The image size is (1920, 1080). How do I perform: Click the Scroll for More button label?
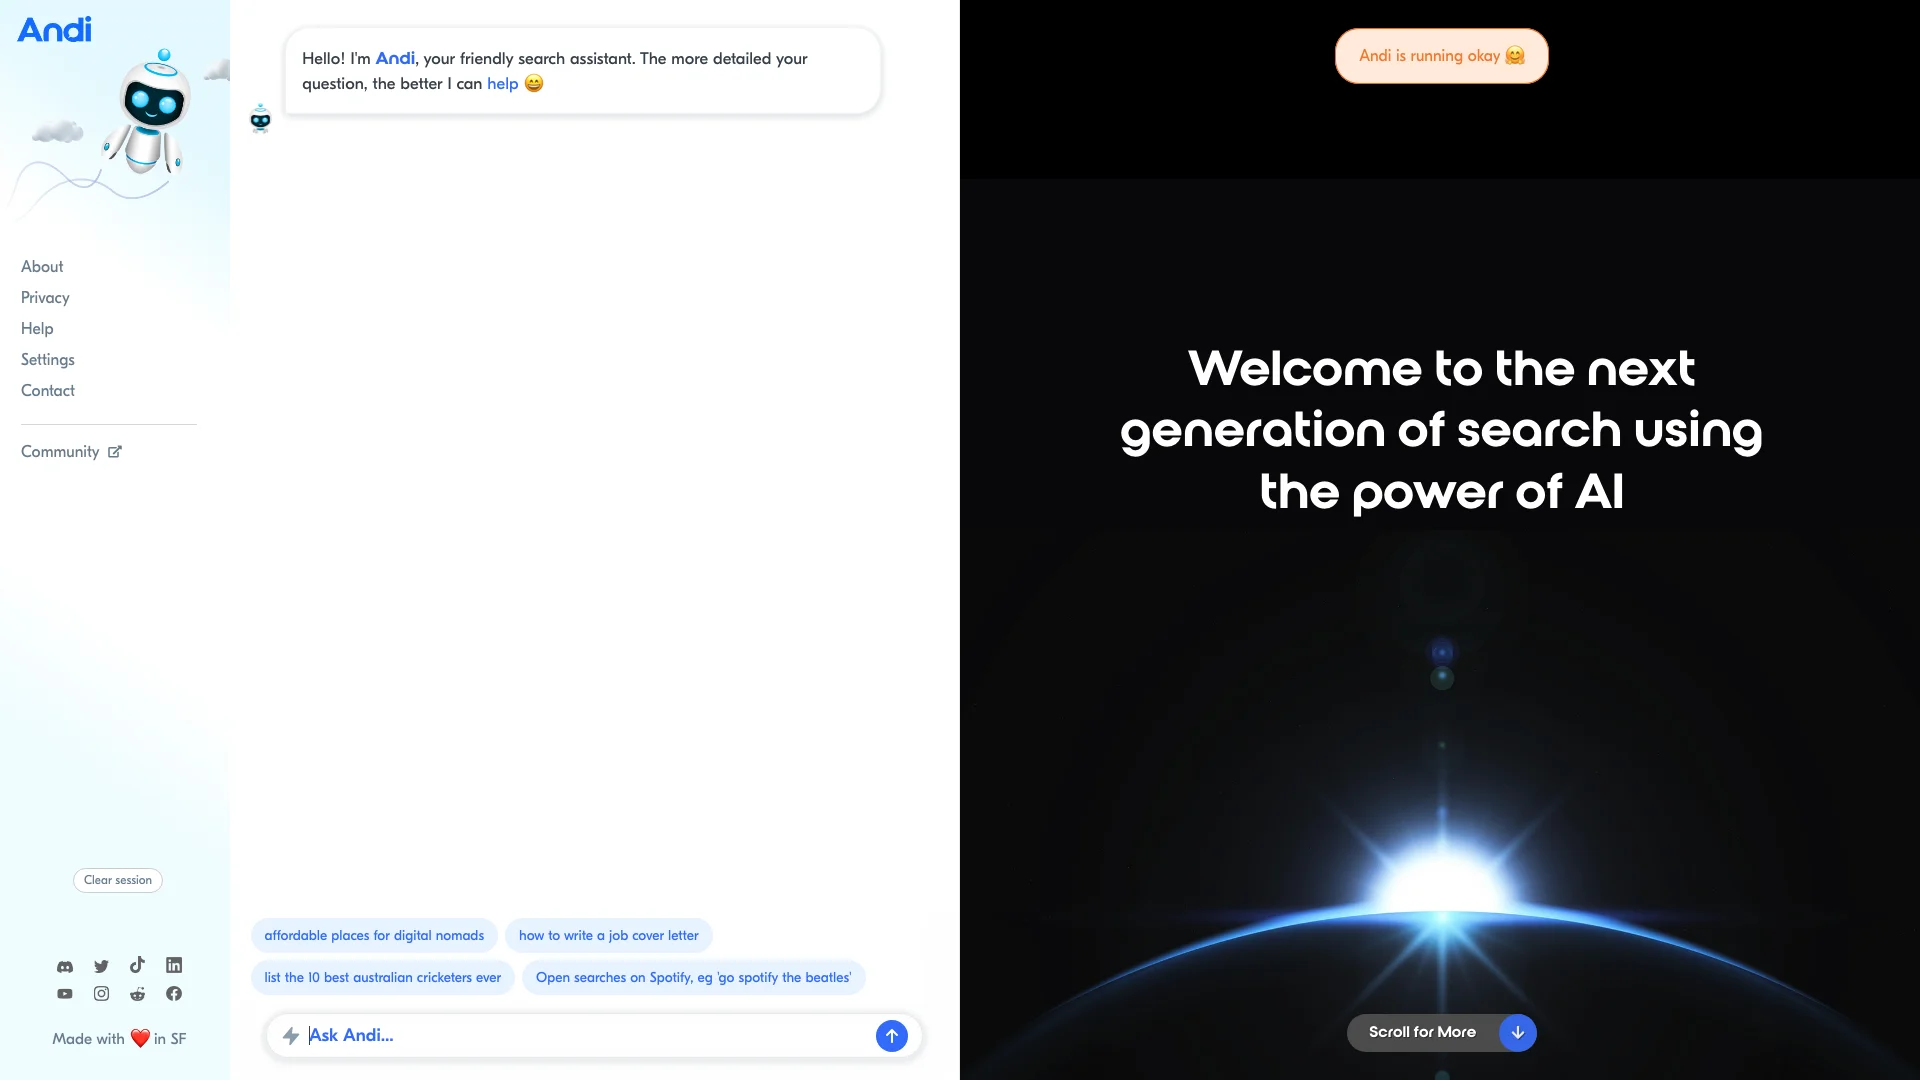1422,1033
